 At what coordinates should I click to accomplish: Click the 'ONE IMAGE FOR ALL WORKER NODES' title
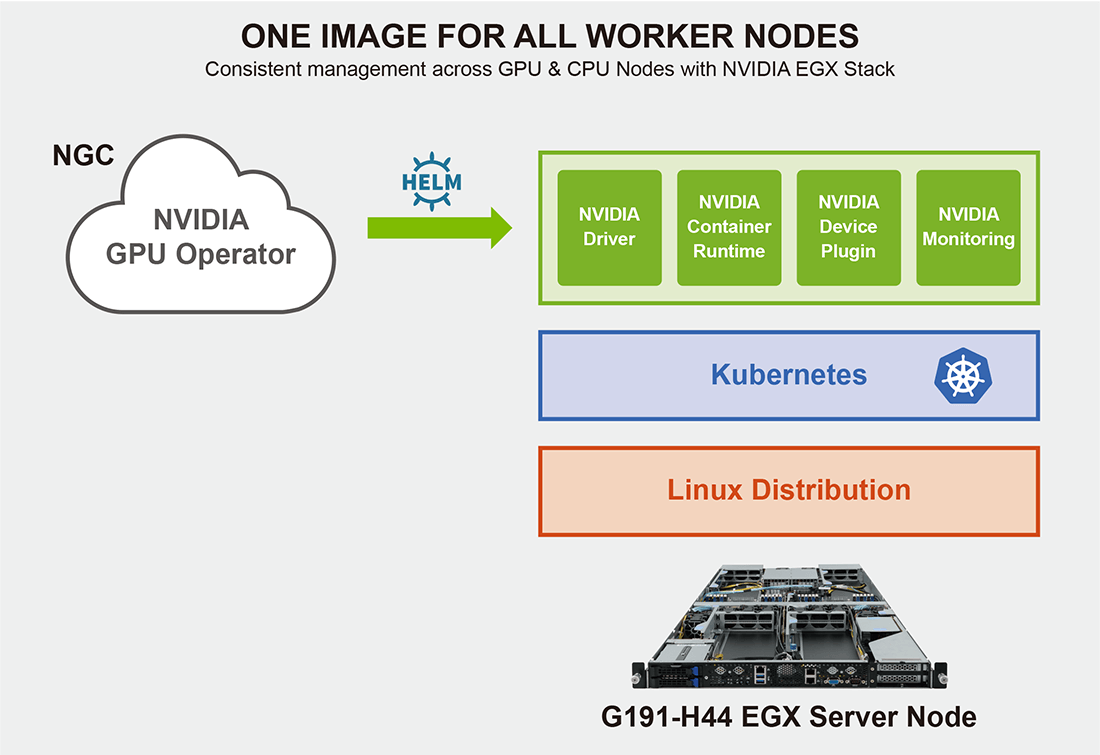(550, 36)
